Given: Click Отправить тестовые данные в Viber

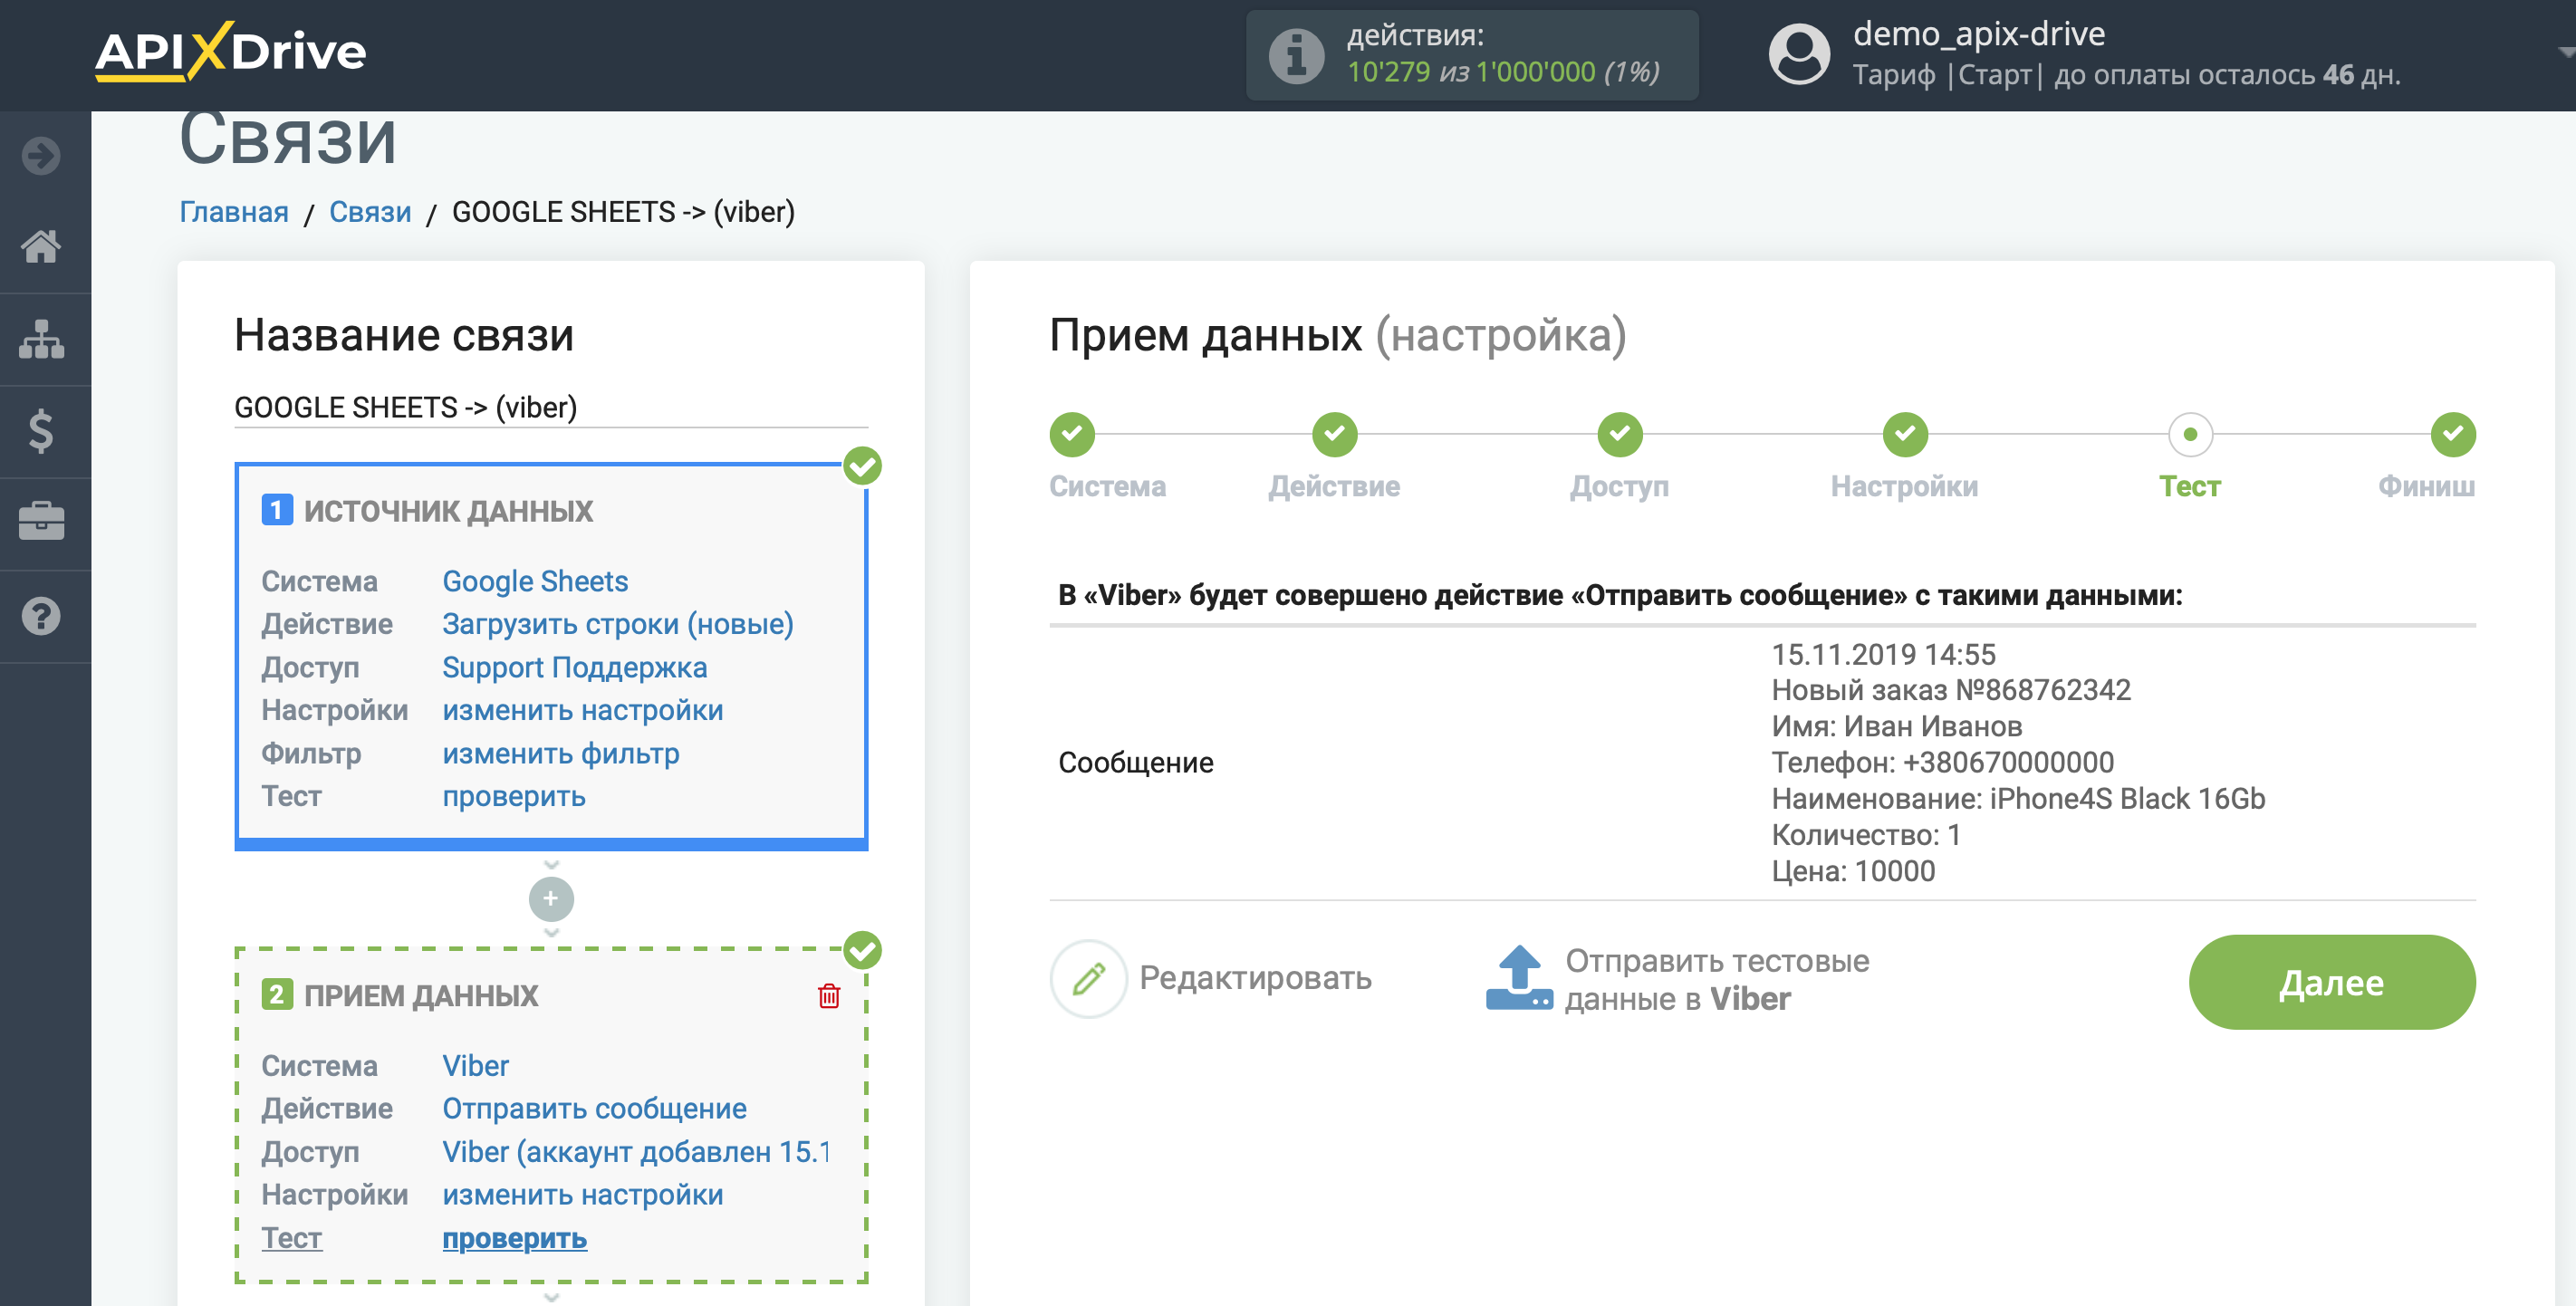Looking at the screenshot, I should click(1717, 980).
